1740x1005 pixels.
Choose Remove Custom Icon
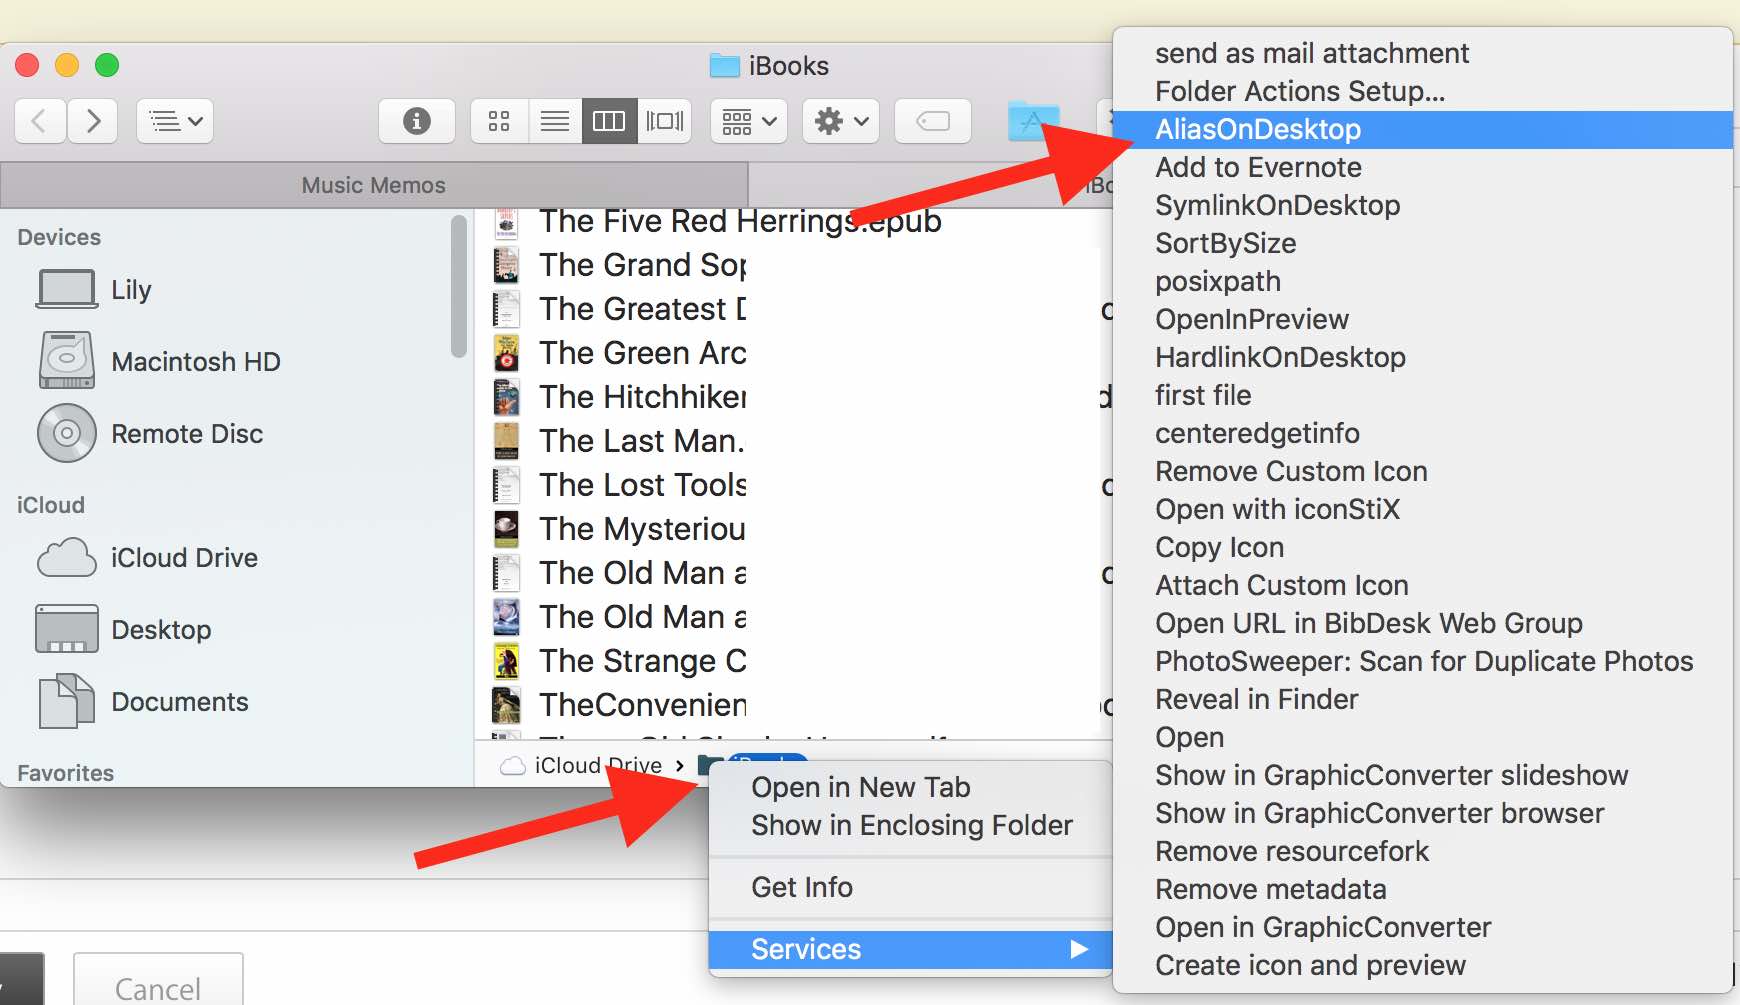click(x=1422, y=471)
